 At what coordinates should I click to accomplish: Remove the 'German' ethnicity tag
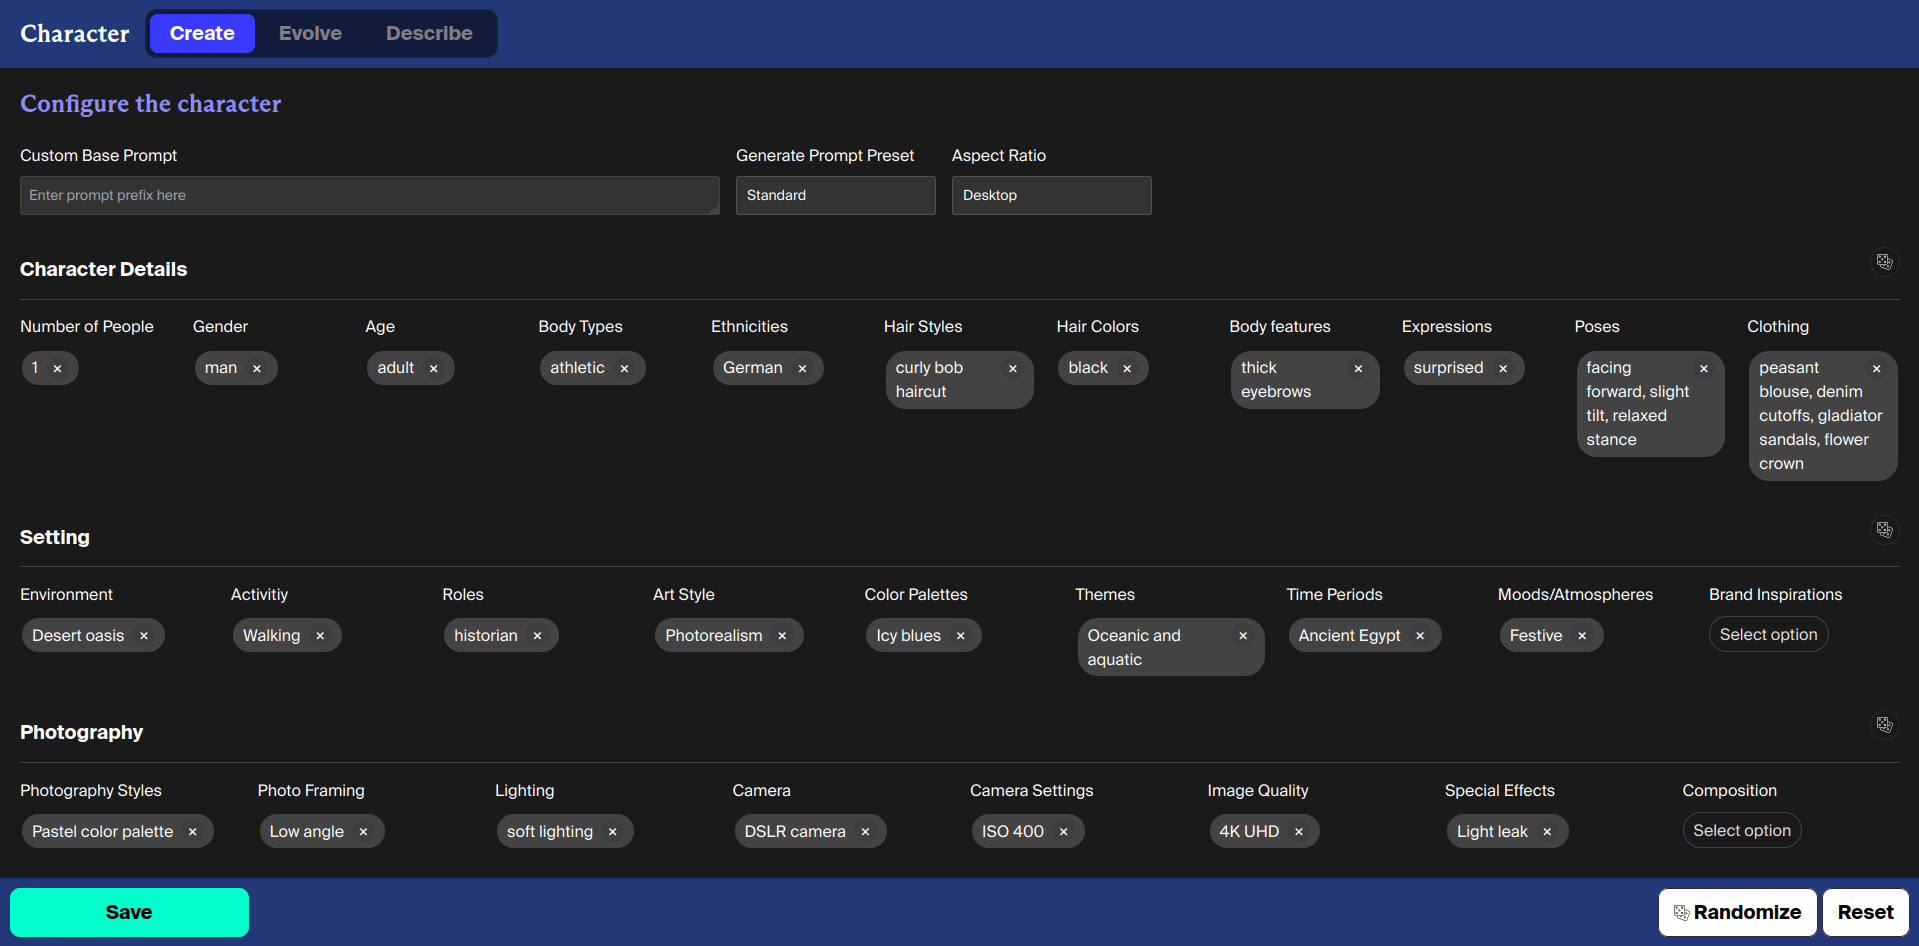(x=802, y=369)
